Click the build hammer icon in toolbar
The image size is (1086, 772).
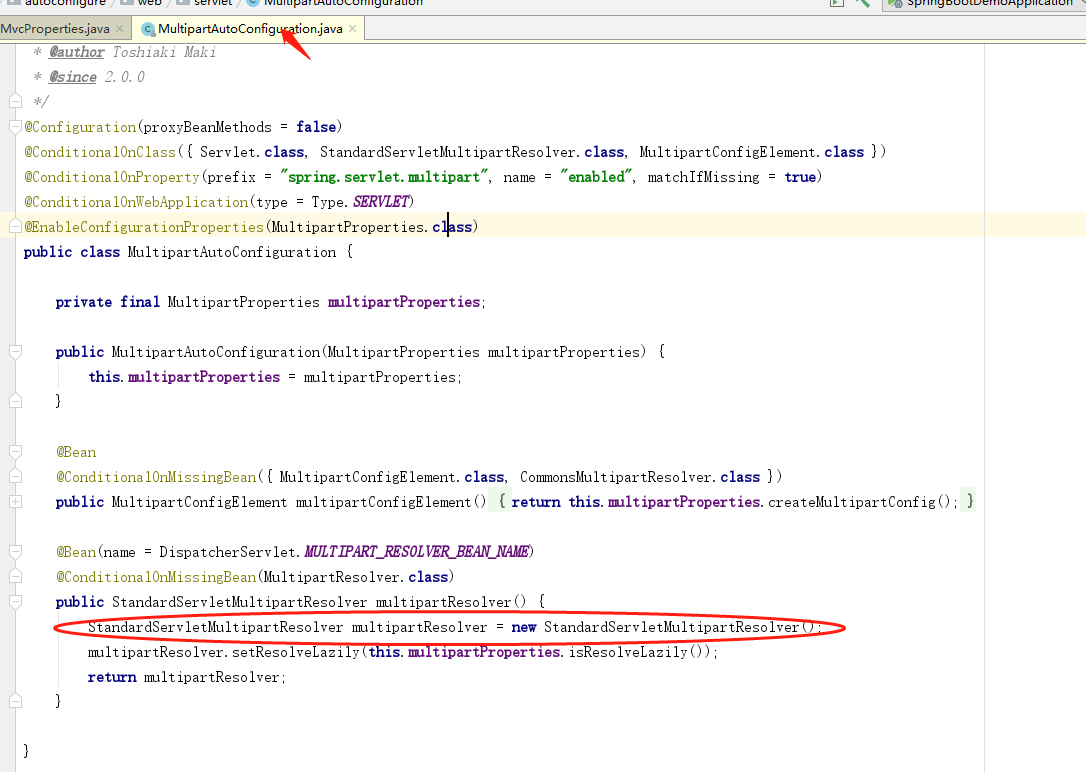click(862, 3)
